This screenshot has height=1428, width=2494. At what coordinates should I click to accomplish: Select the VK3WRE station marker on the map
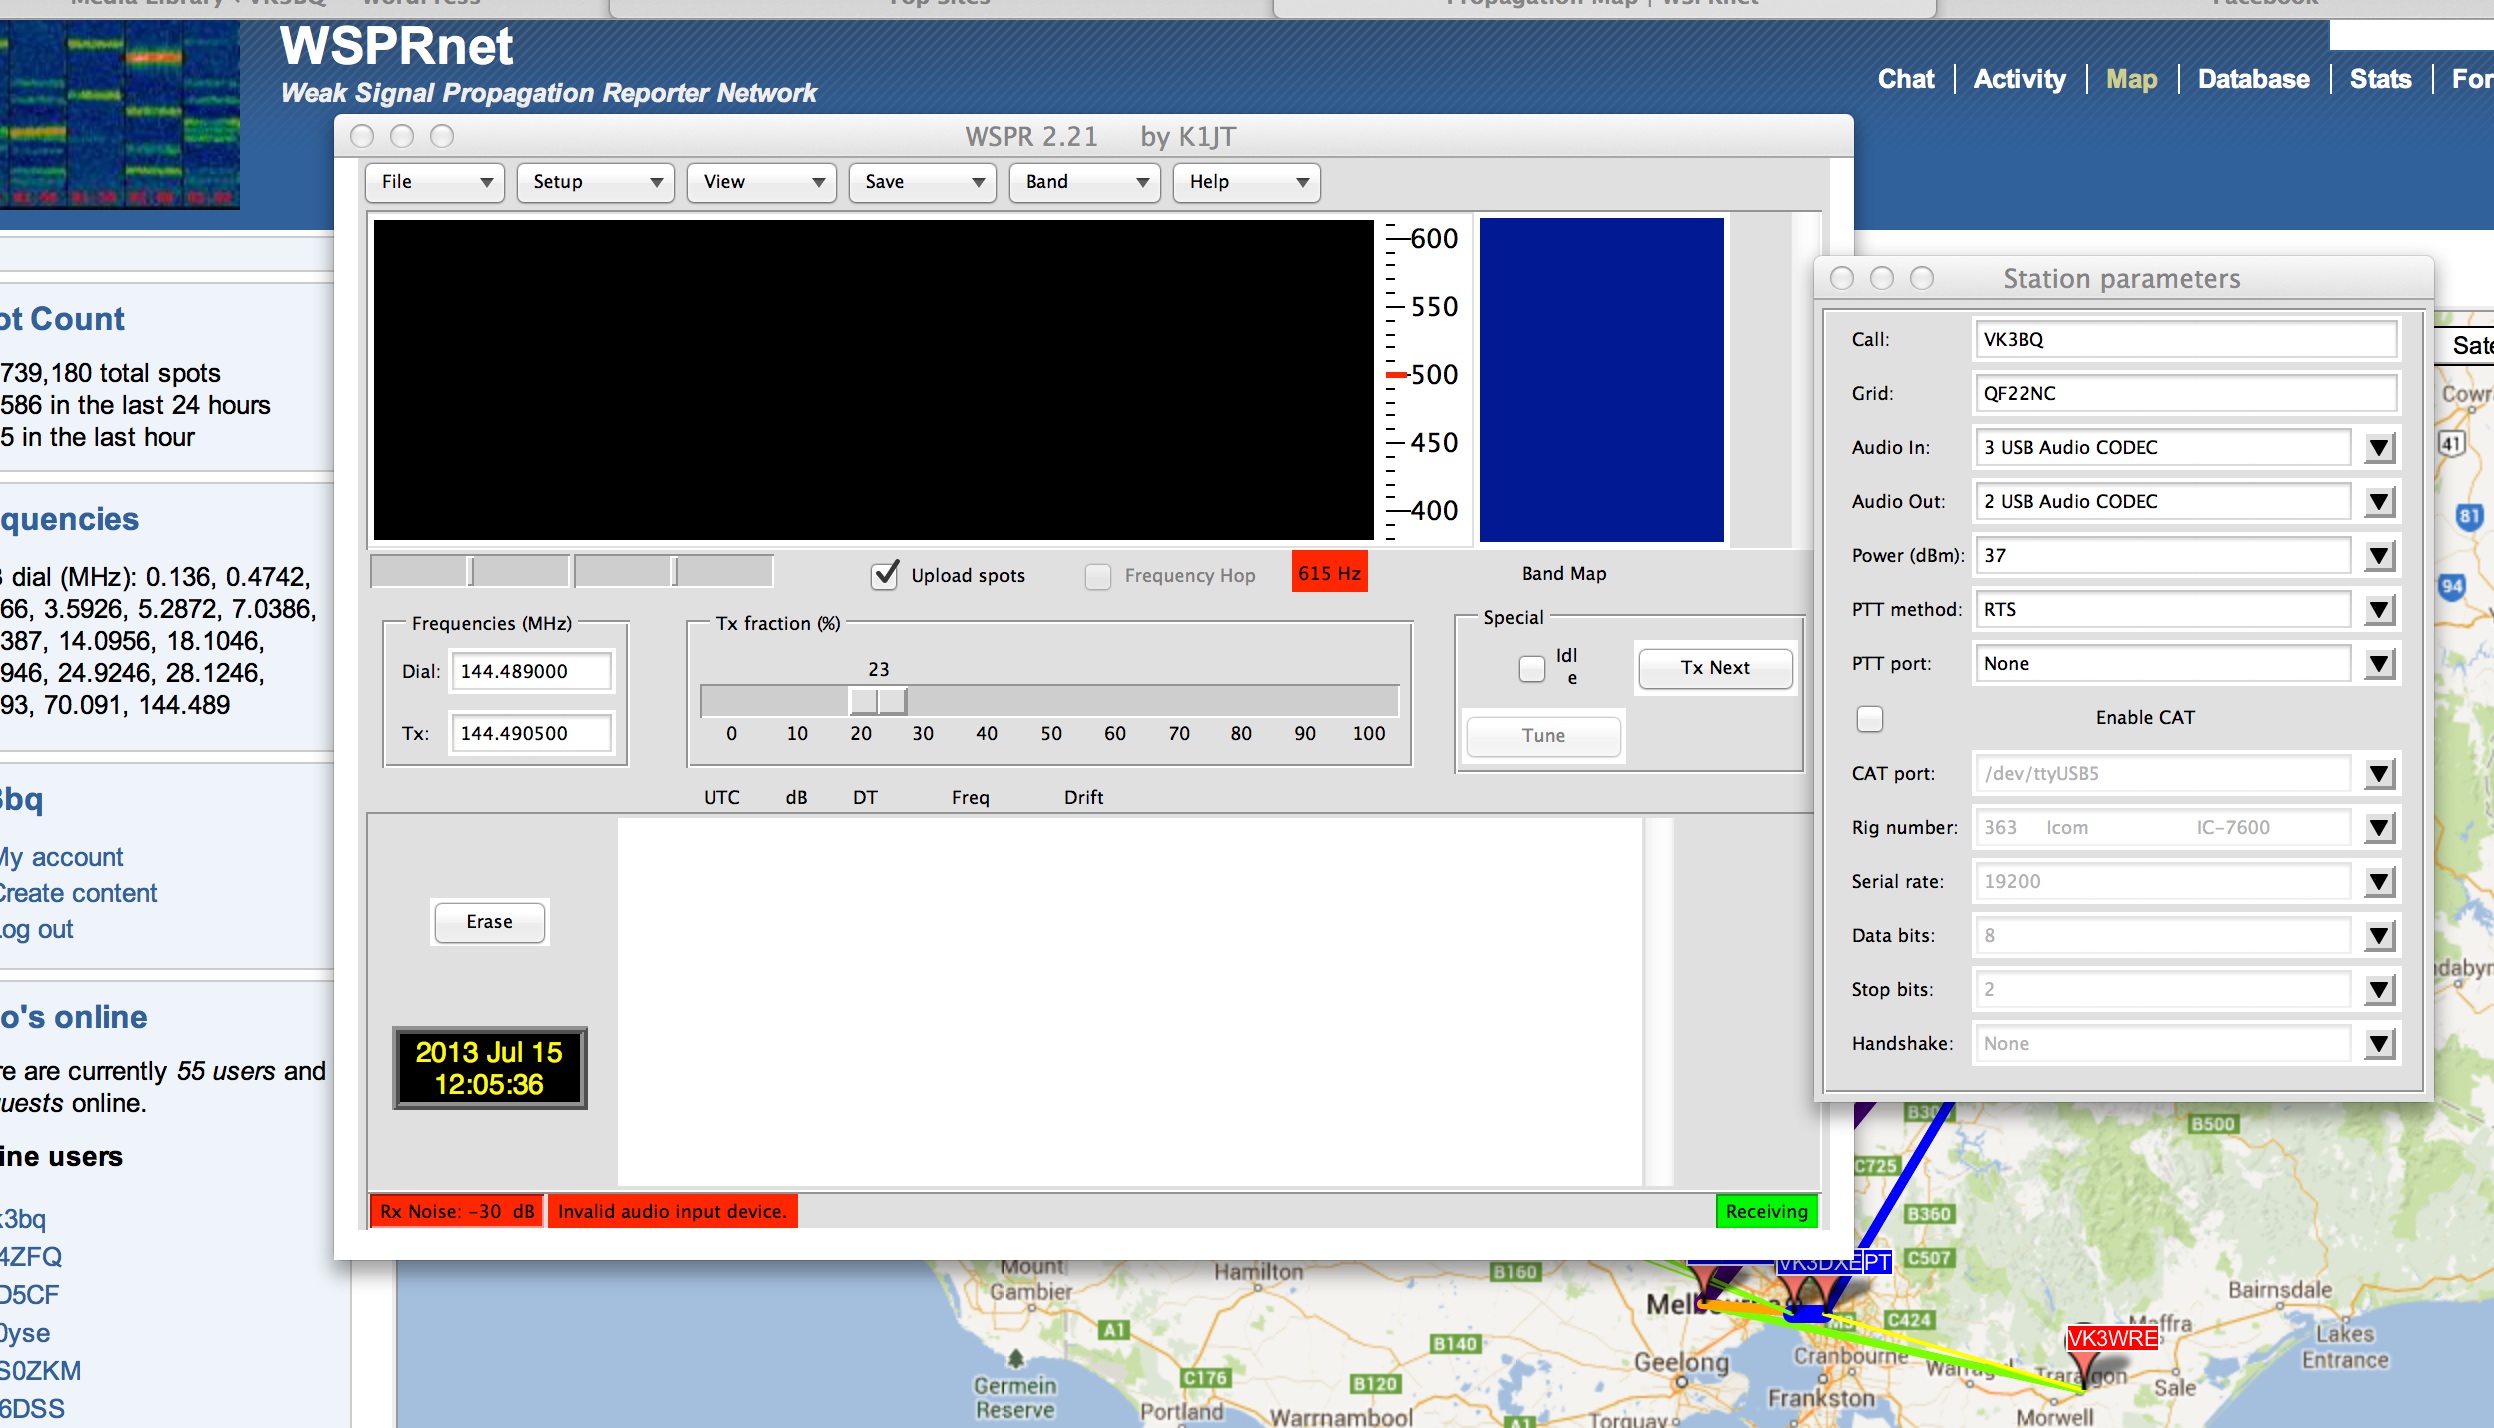[2110, 1336]
